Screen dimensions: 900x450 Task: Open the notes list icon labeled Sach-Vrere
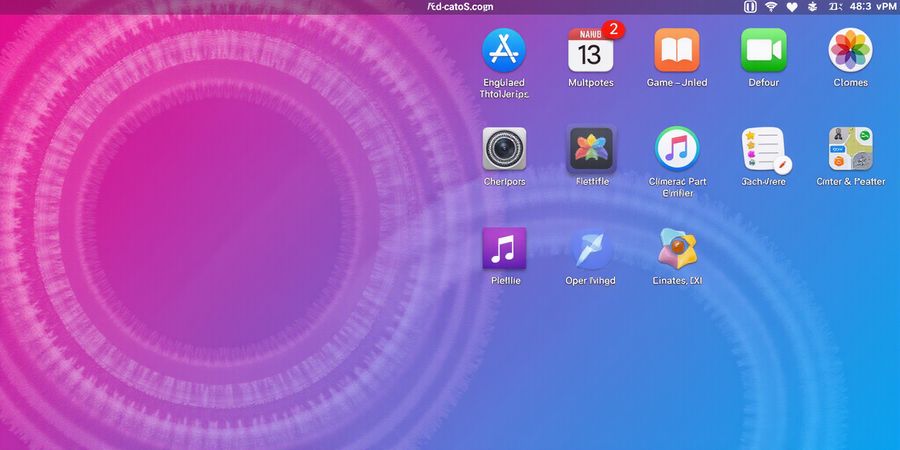tap(765, 150)
